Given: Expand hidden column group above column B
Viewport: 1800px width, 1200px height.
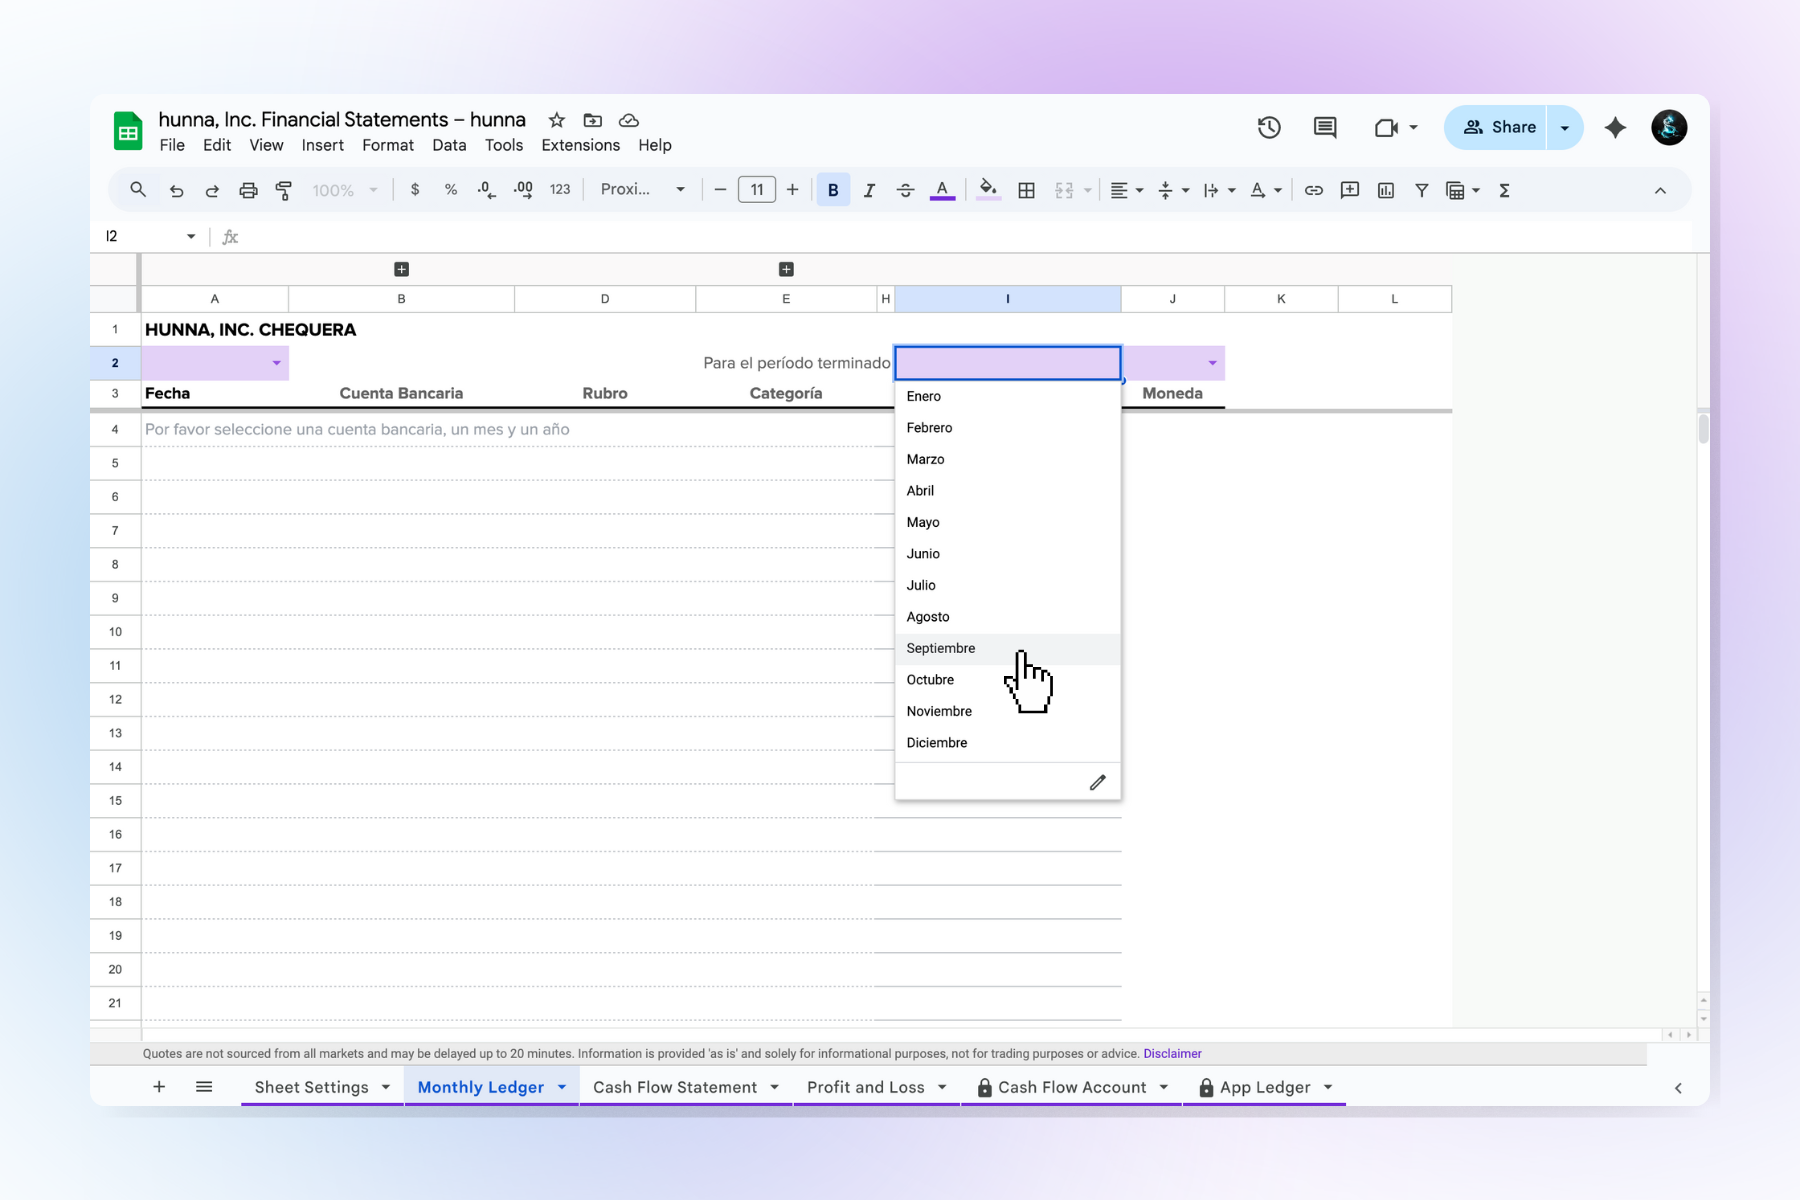Looking at the screenshot, I should (x=401, y=269).
